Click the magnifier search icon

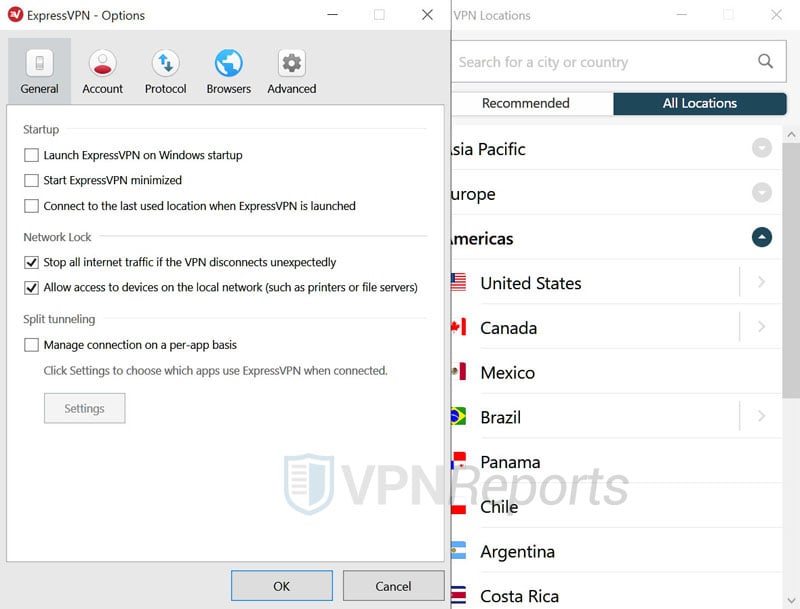tap(765, 61)
